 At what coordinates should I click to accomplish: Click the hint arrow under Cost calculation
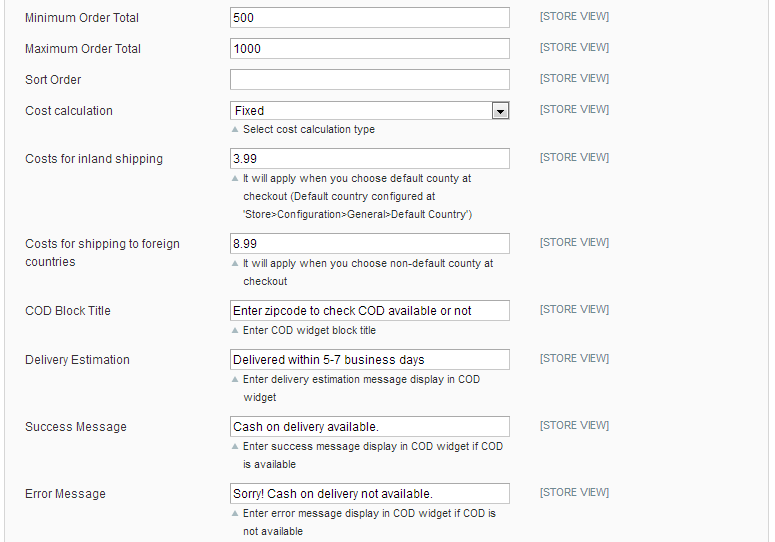point(235,130)
